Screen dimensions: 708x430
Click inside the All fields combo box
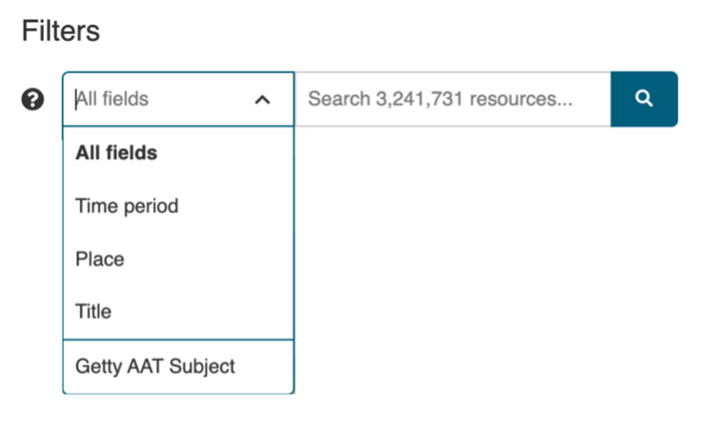coord(178,99)
